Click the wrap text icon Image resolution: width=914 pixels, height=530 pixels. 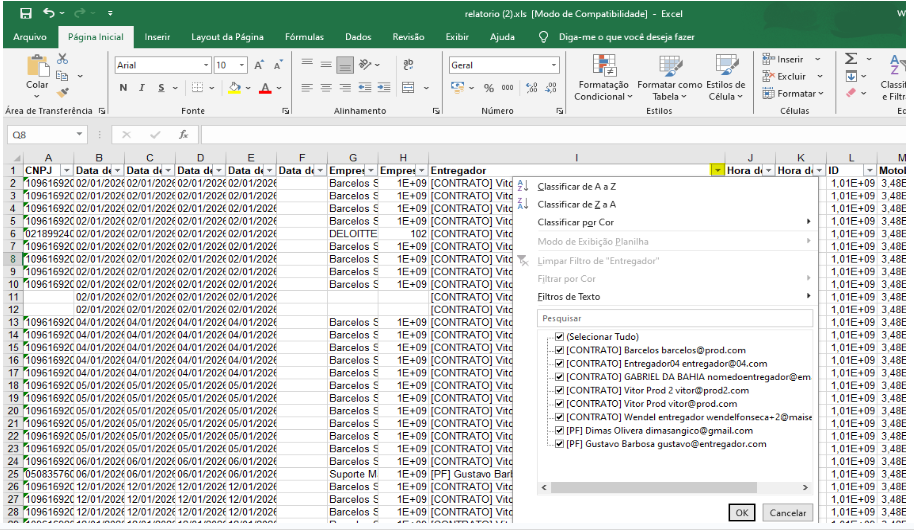[x=408, y=65]
